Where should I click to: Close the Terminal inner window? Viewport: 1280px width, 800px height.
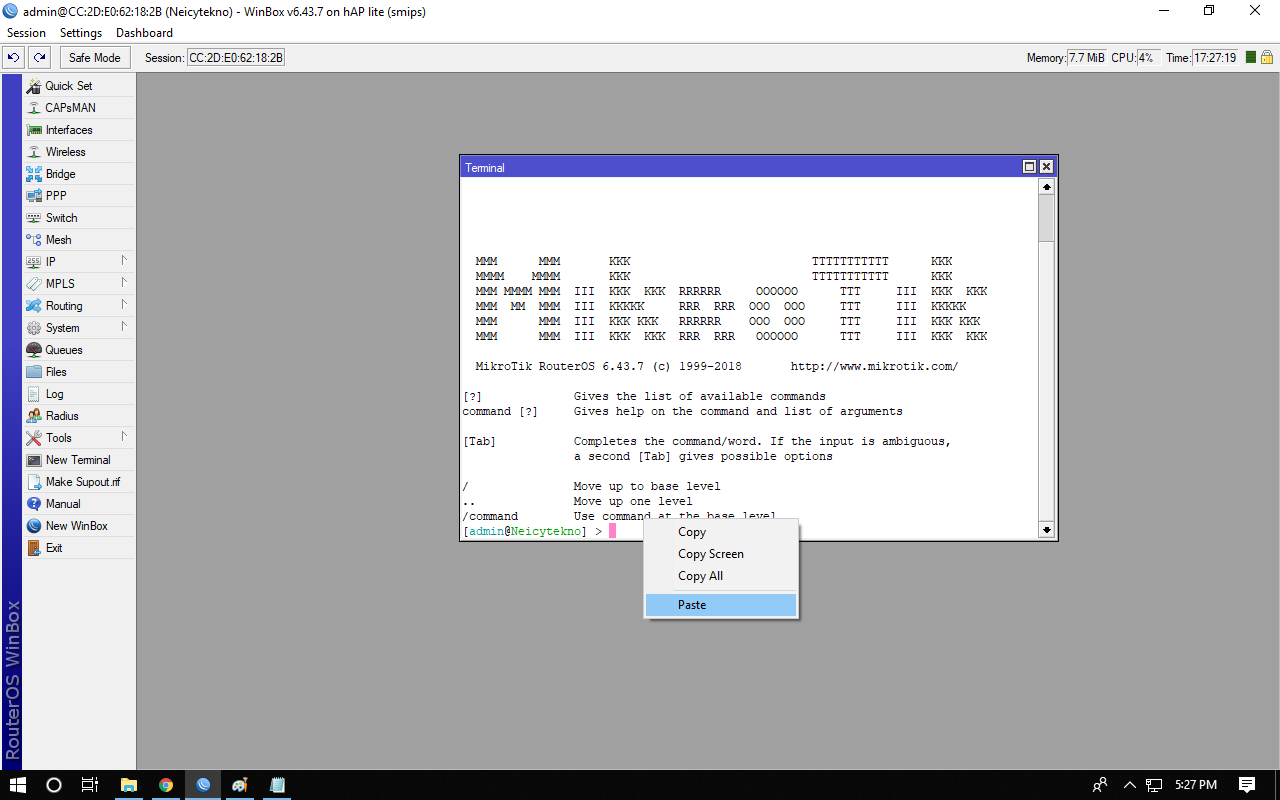pyautogui.click(x=1046, y=167)
